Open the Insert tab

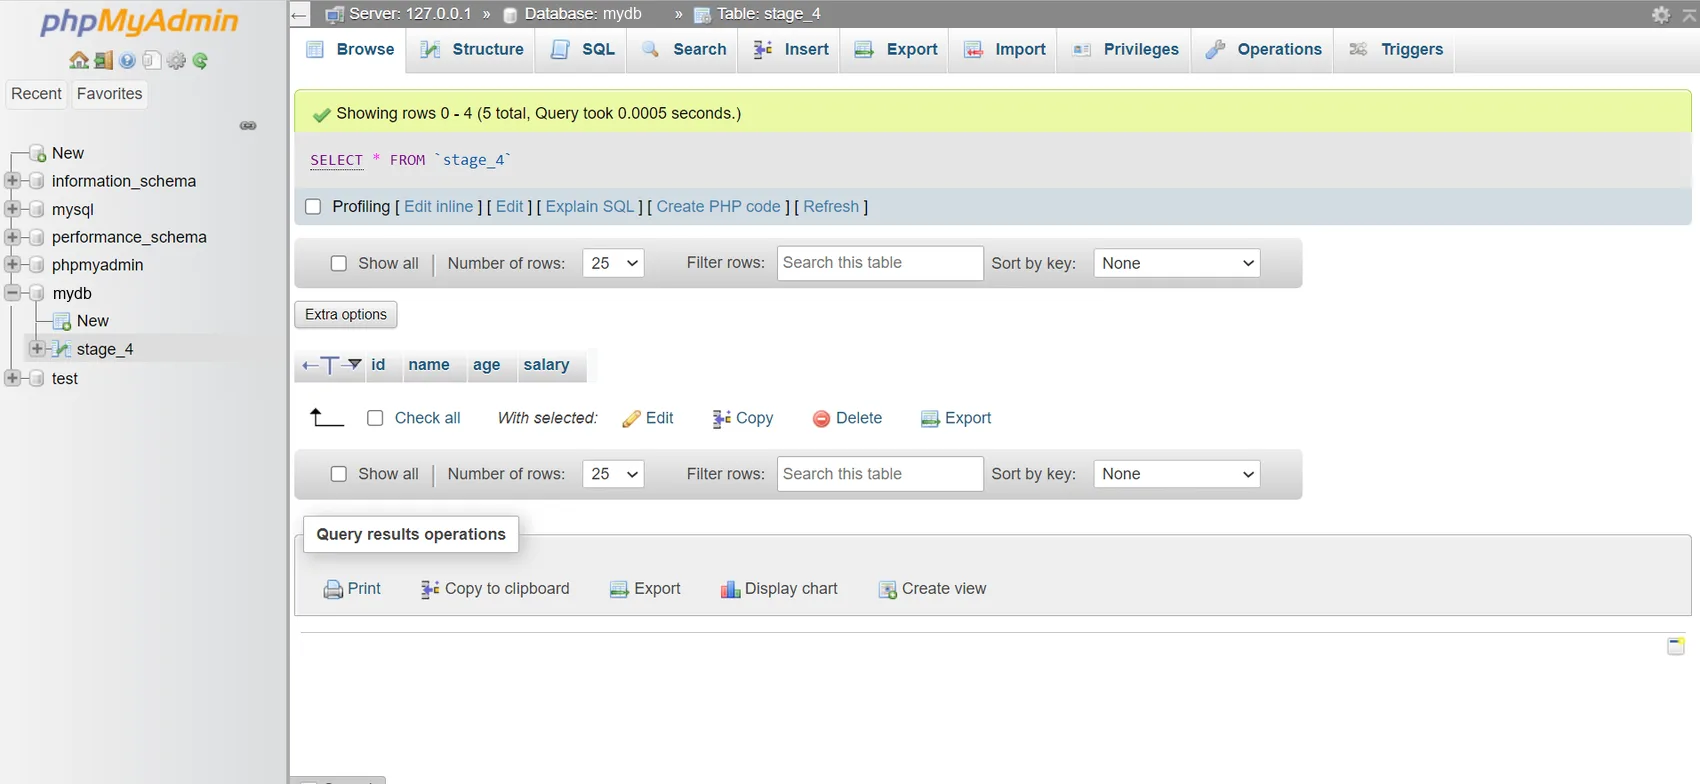coord(790,50)
